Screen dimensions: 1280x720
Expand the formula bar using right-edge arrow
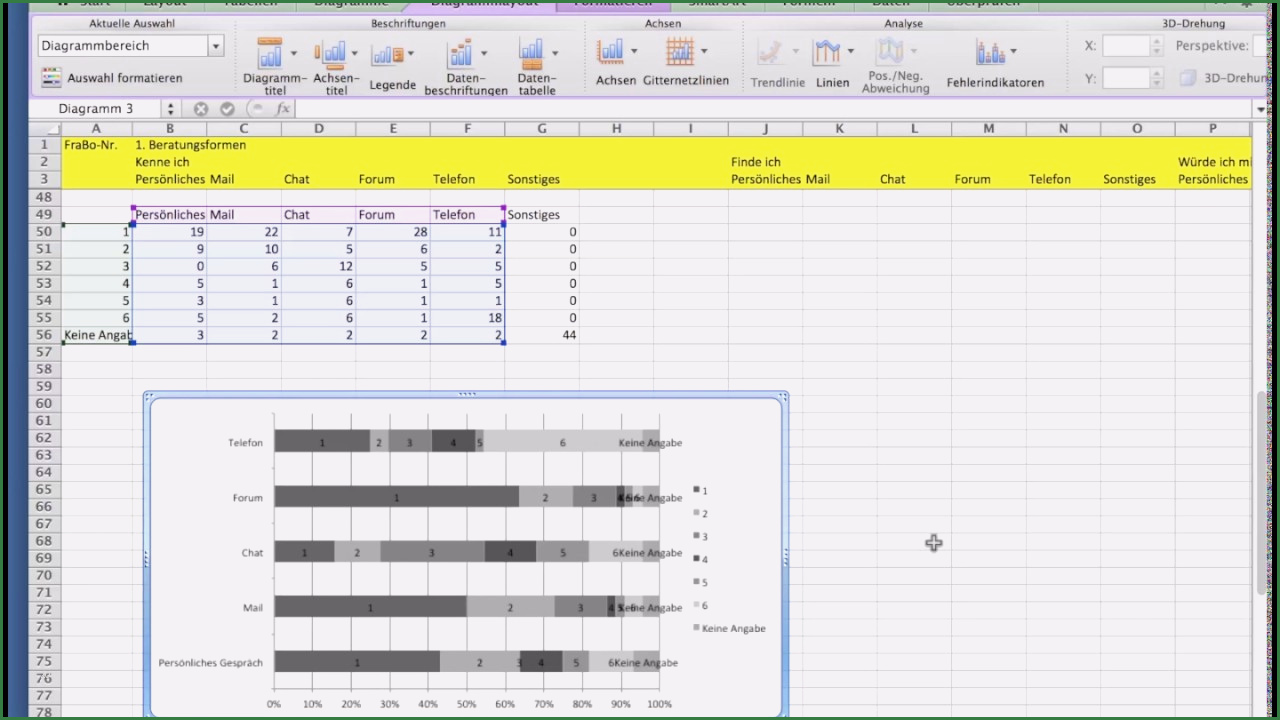[1261, 109]
